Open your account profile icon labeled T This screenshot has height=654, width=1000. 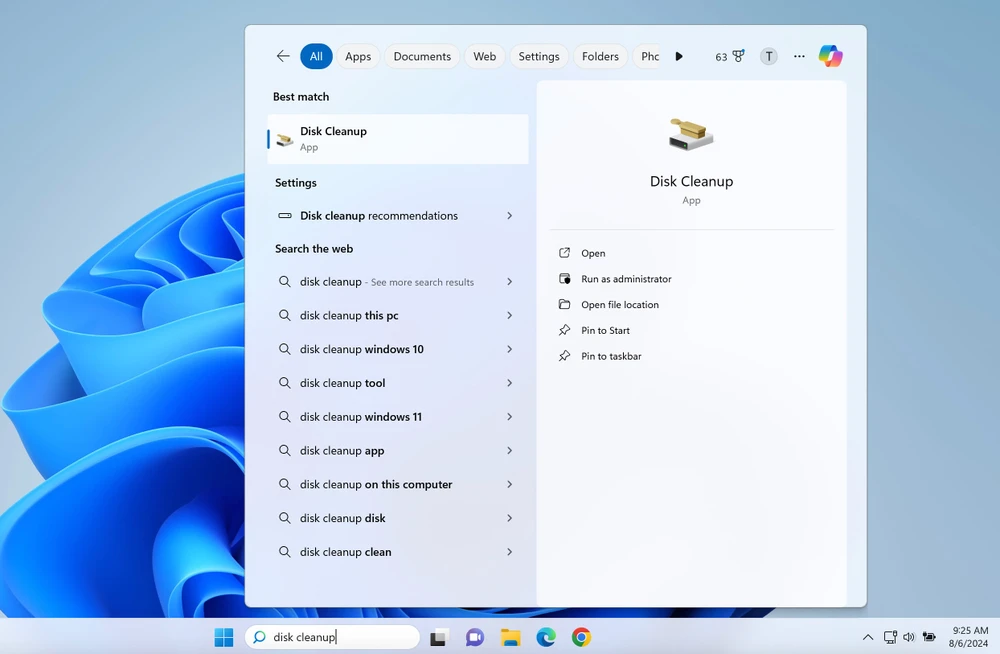768,56
